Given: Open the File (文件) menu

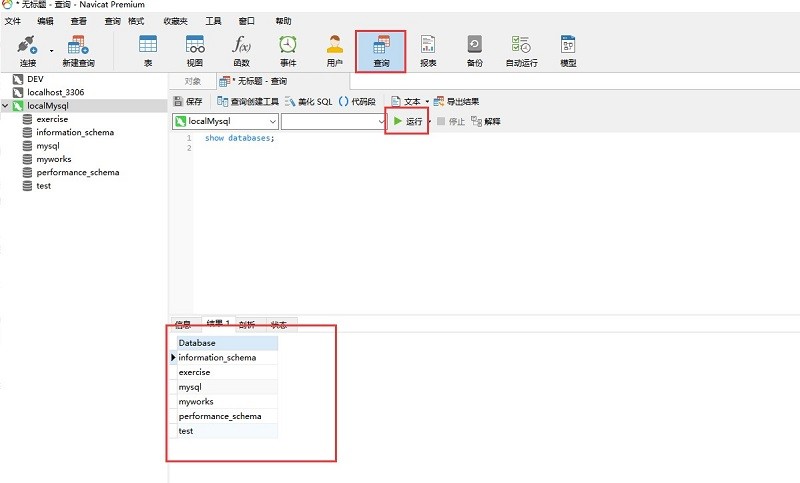Looking at the screenshot, I should click(13, 21).
